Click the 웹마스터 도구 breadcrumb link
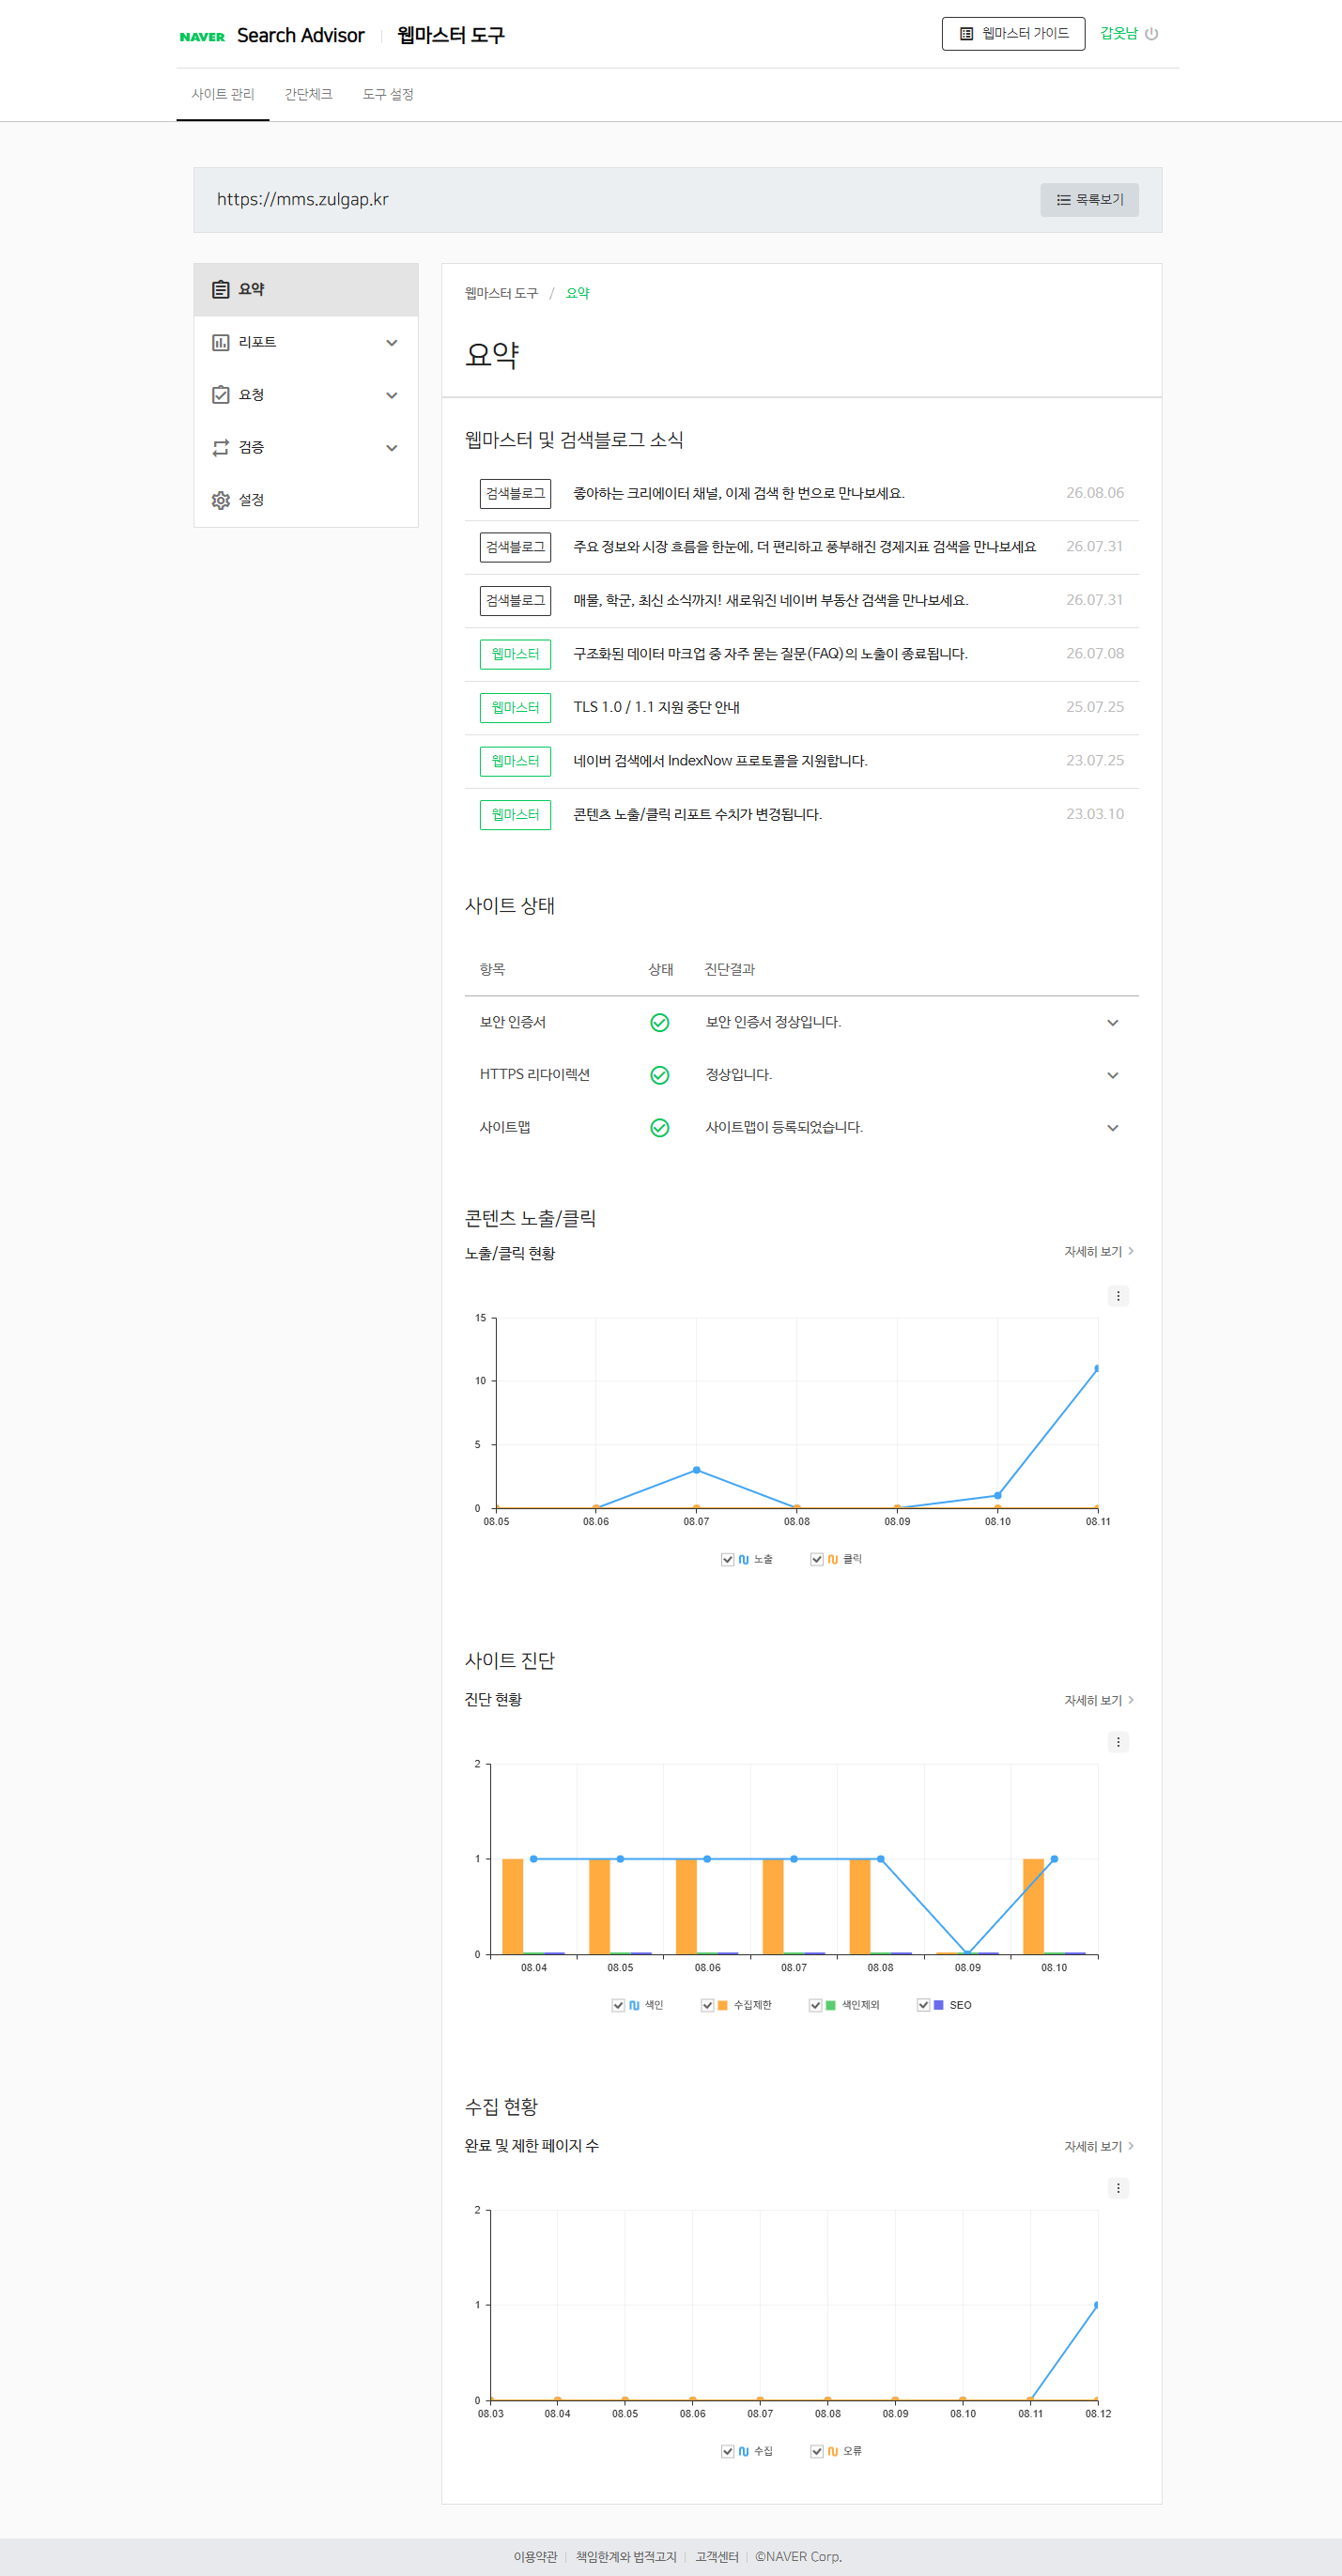This screenshot has height=2576, width=1342. [x=501, y=293]
